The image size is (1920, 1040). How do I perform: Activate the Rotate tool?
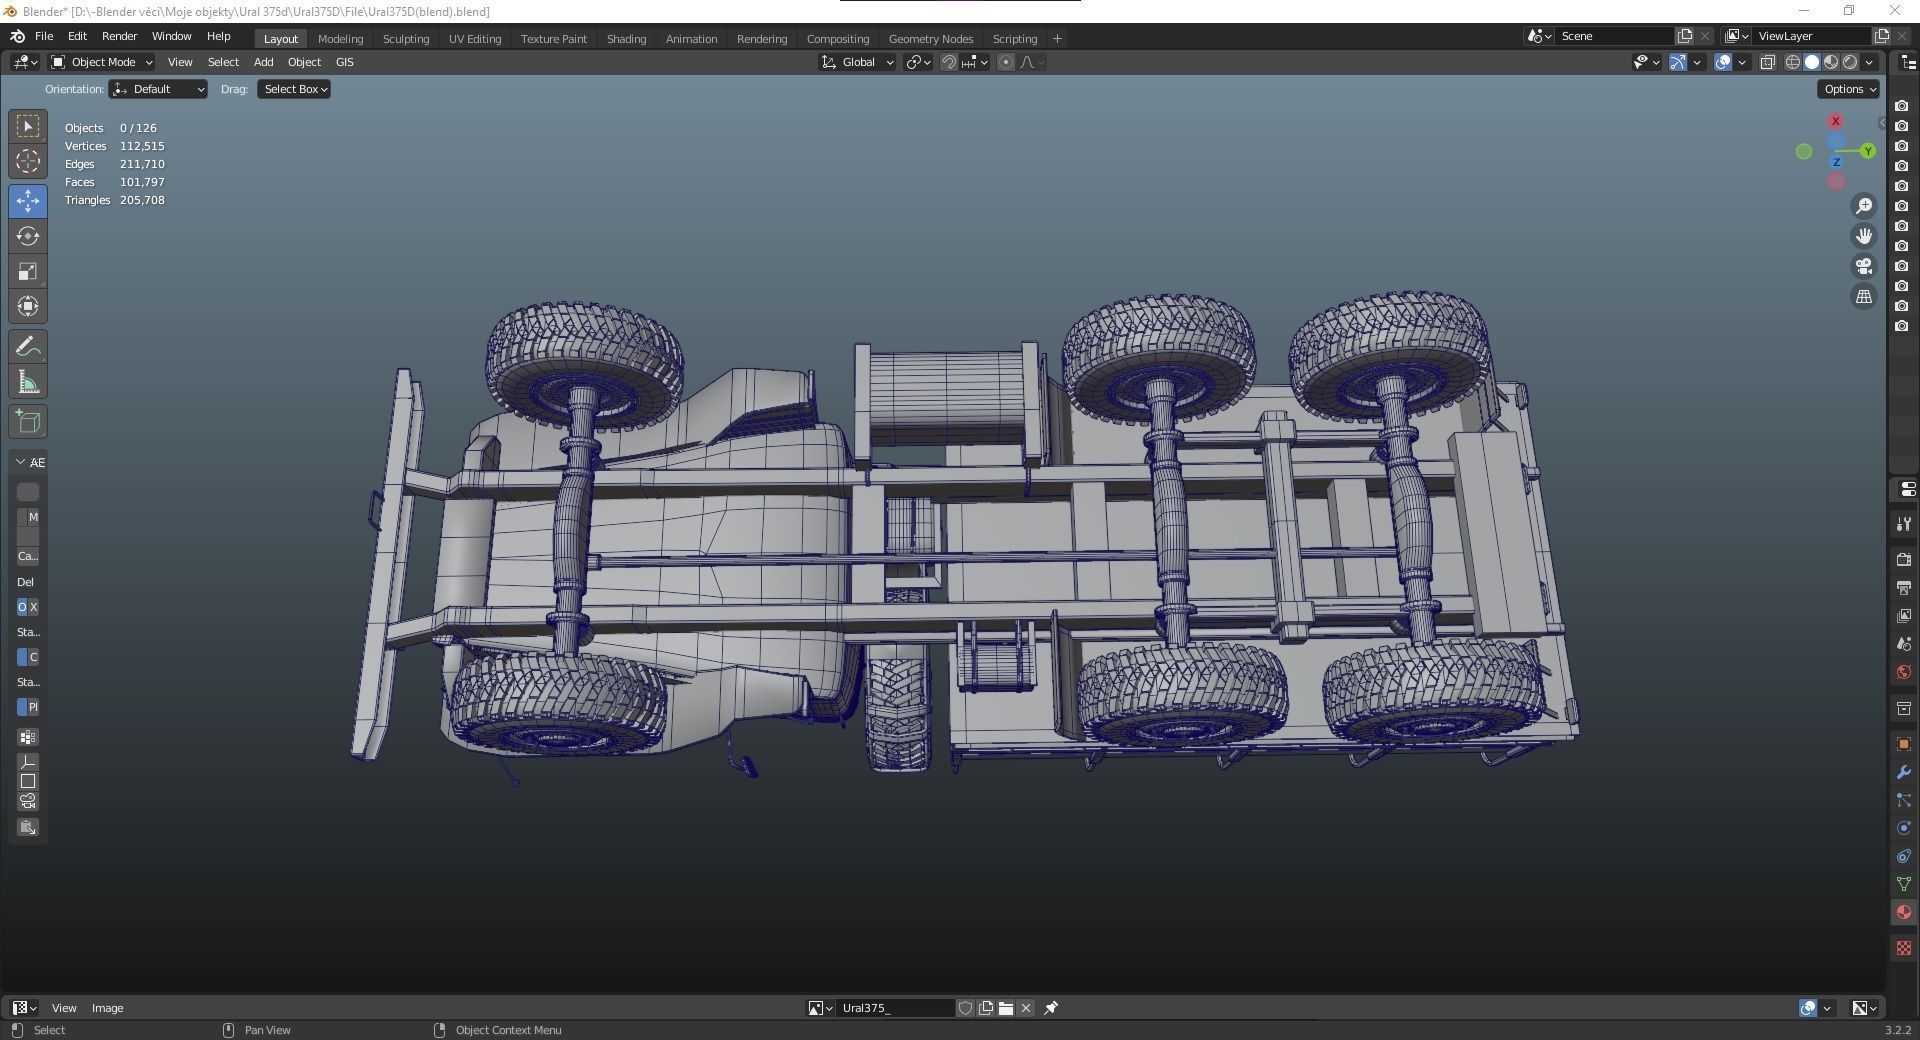point(28,236)
